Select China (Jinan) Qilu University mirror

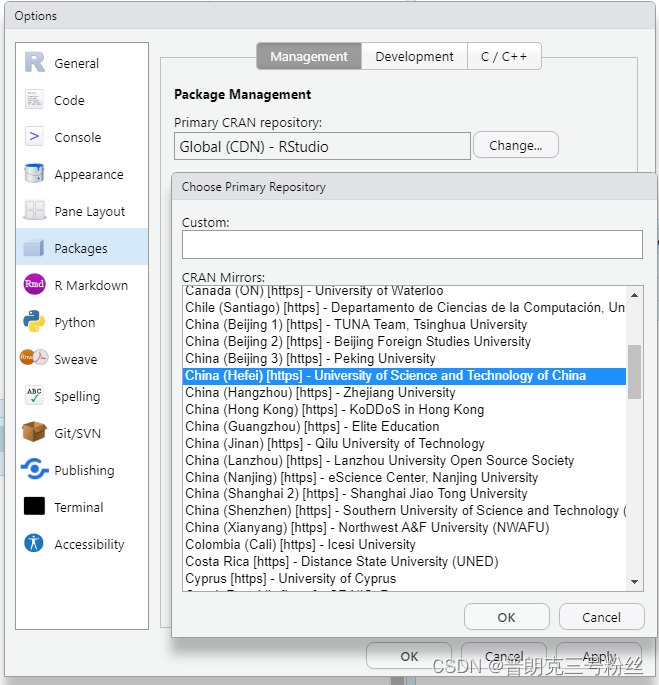404,443
